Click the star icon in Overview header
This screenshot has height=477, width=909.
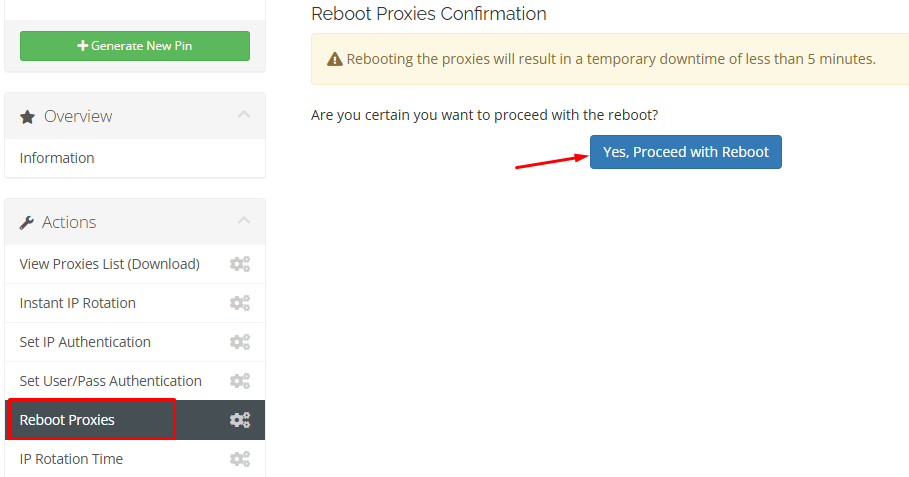[x=27, y=117]
